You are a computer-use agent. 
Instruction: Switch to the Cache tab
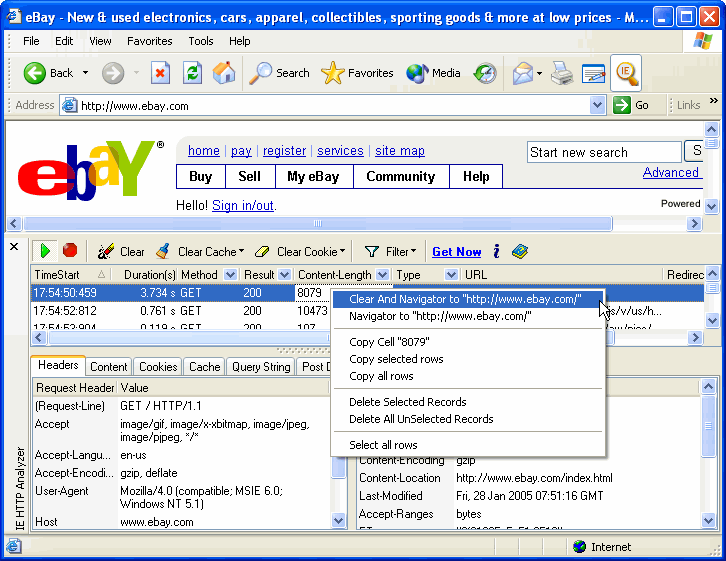(x=204, y=367)
